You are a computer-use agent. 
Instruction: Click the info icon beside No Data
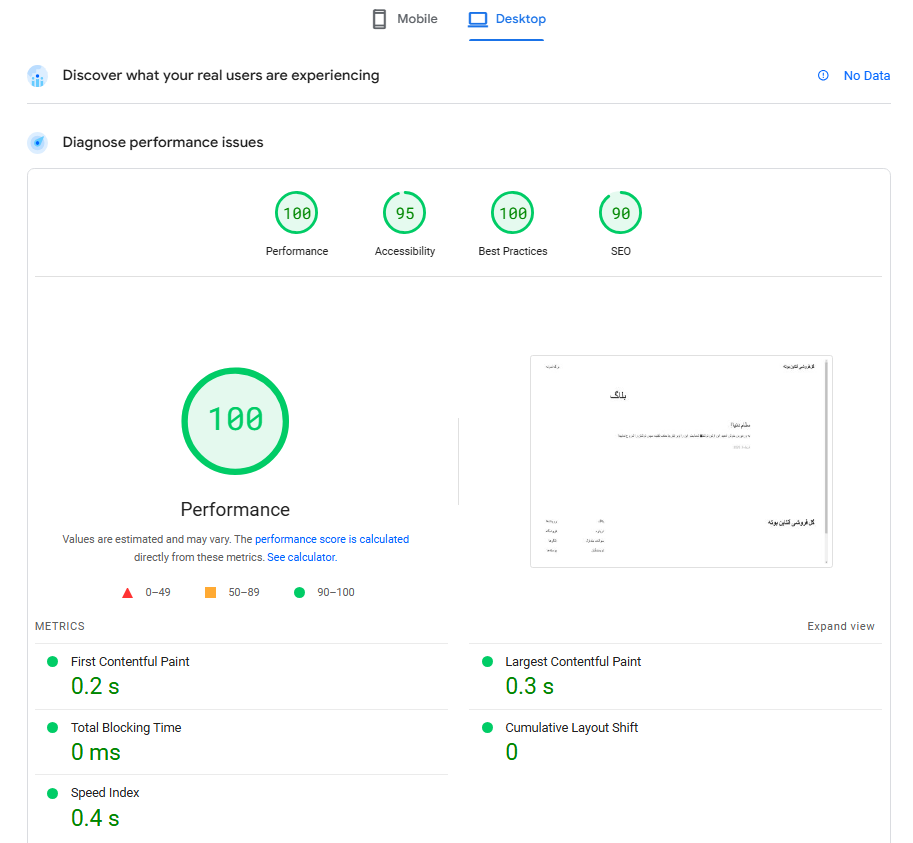coord(823,75)
